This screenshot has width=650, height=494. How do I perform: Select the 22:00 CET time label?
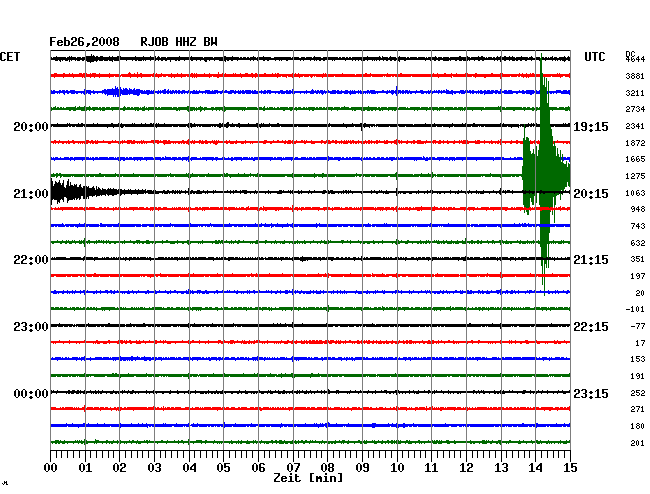click(31, 260)
